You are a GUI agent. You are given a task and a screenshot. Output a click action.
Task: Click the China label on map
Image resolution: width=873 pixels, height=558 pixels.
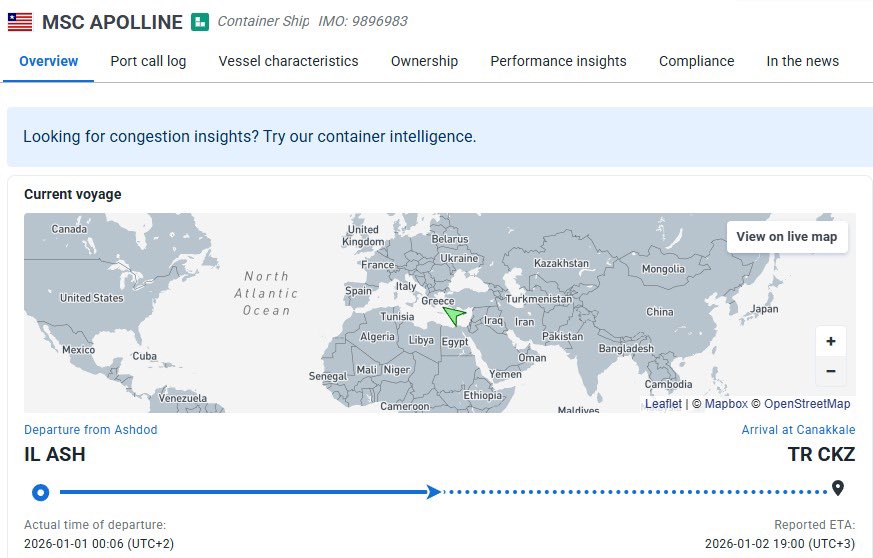coord(660,312)
